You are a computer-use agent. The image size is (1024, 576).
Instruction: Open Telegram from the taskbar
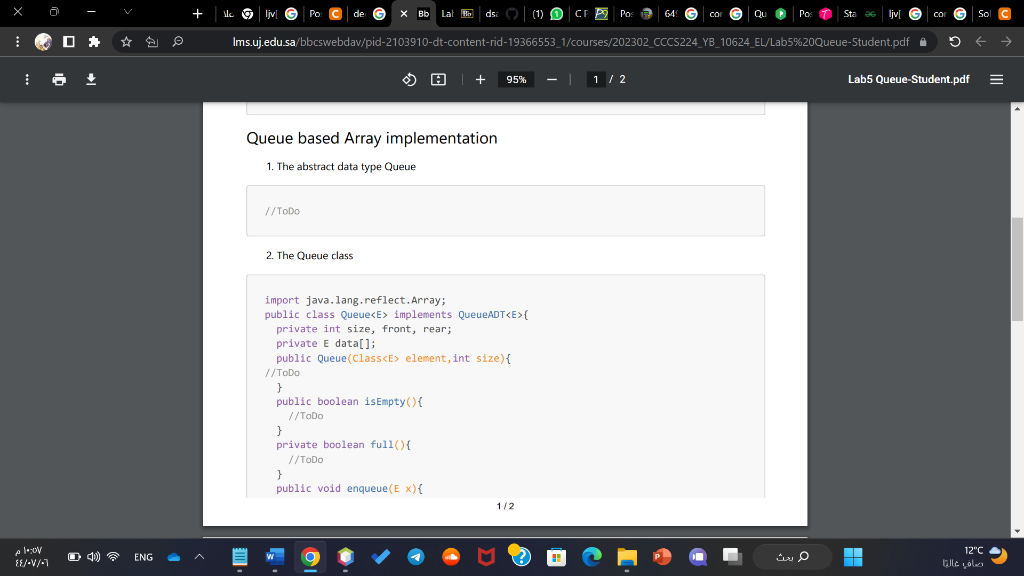coord(415,557)
